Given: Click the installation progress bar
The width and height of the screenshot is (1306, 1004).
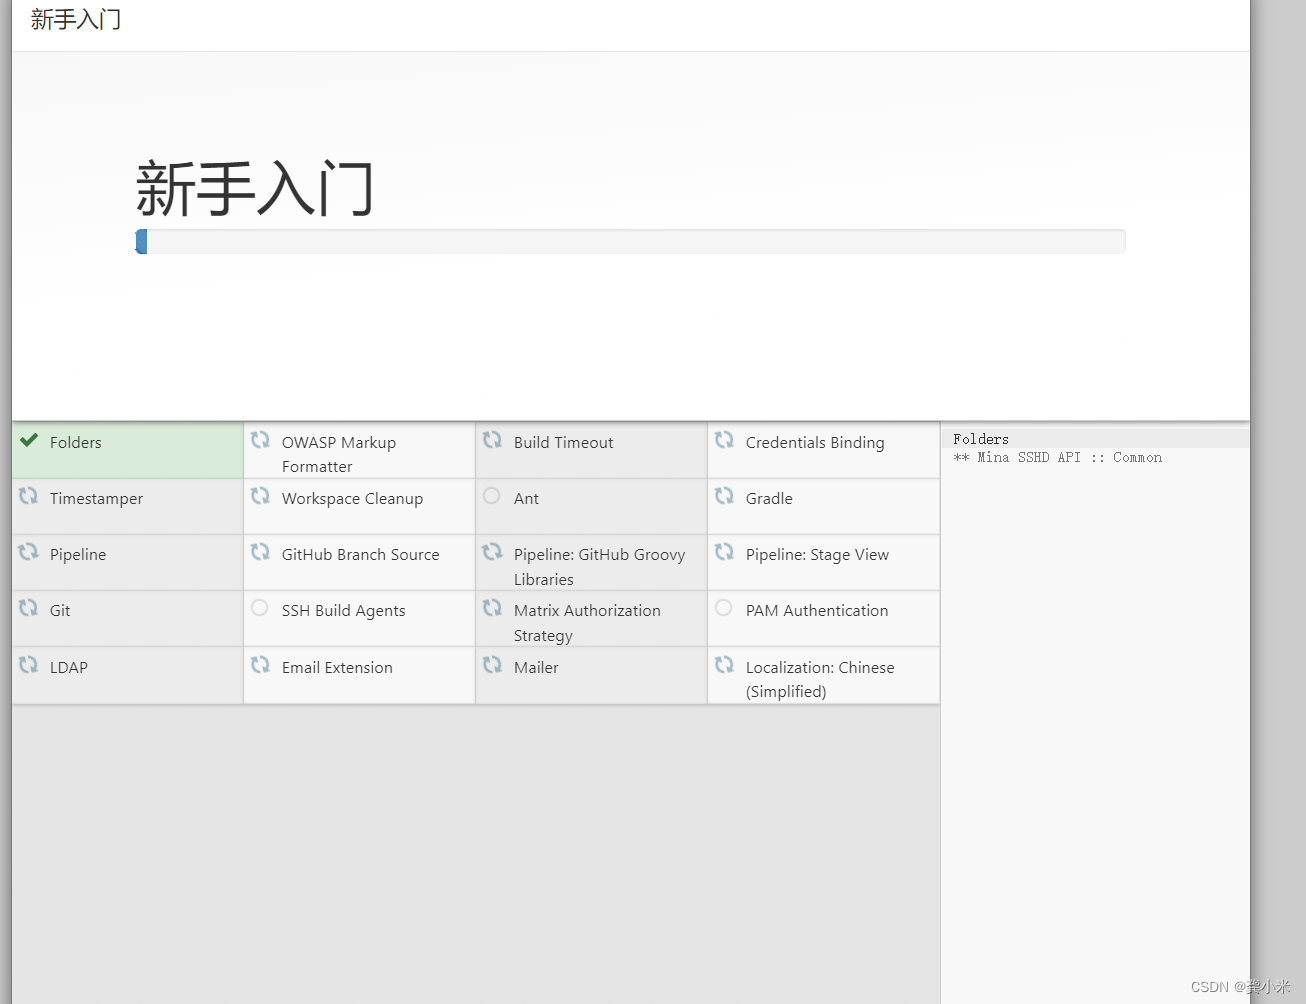Looking at the screenshot, I should [630, 241].
